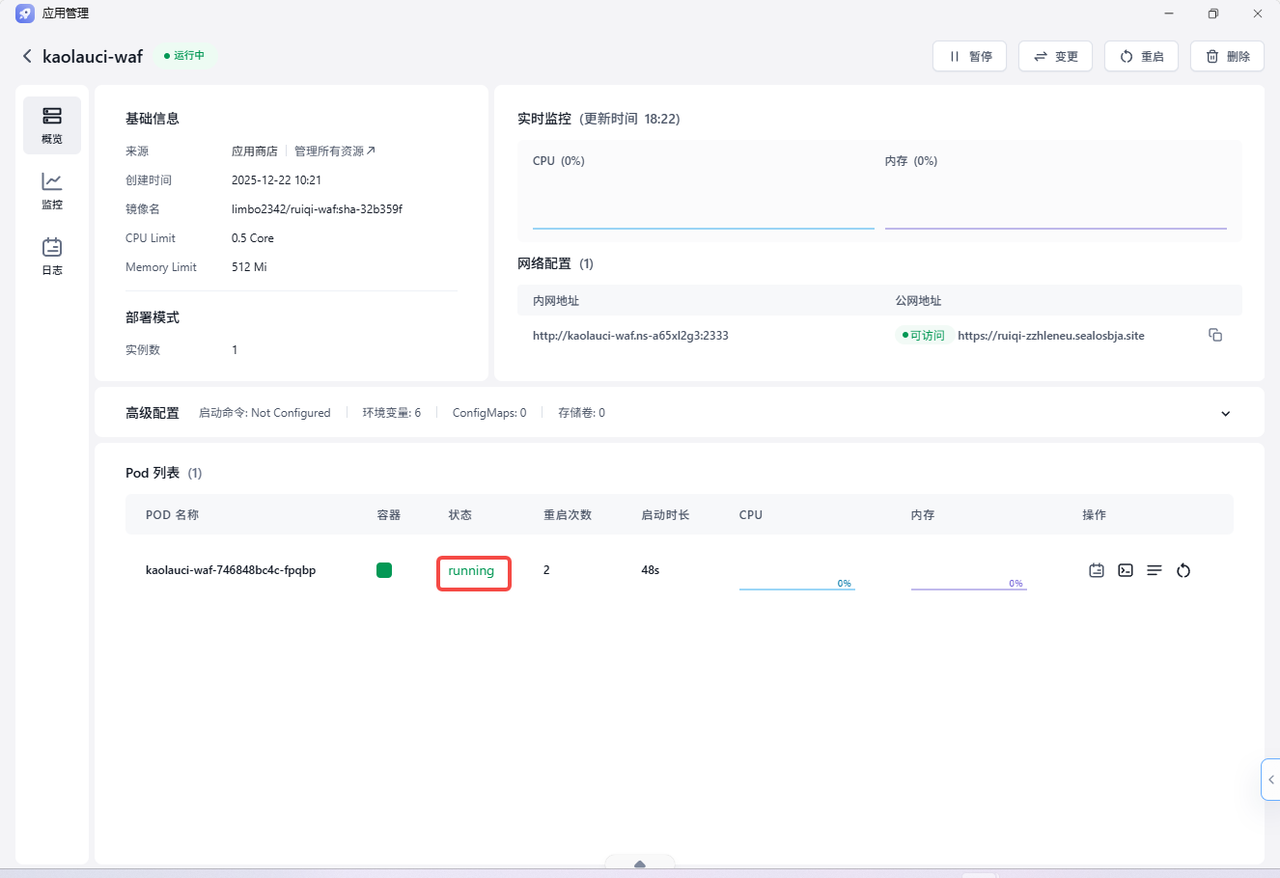Click the 启动时长 column header

(665, 515)
